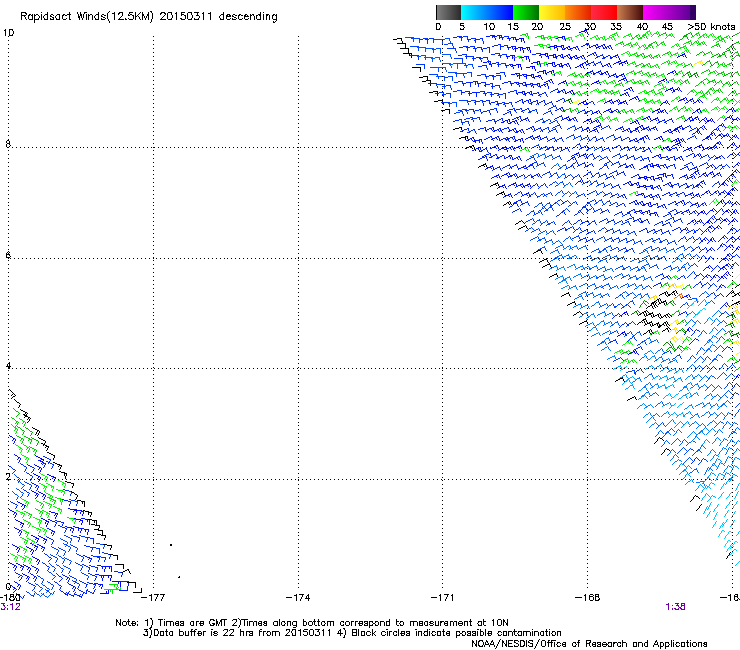Image resolution: width=740 pixels, height=650 pixels.
Task: Click the longitude axis label "-171"
Action: pos(442,598)
